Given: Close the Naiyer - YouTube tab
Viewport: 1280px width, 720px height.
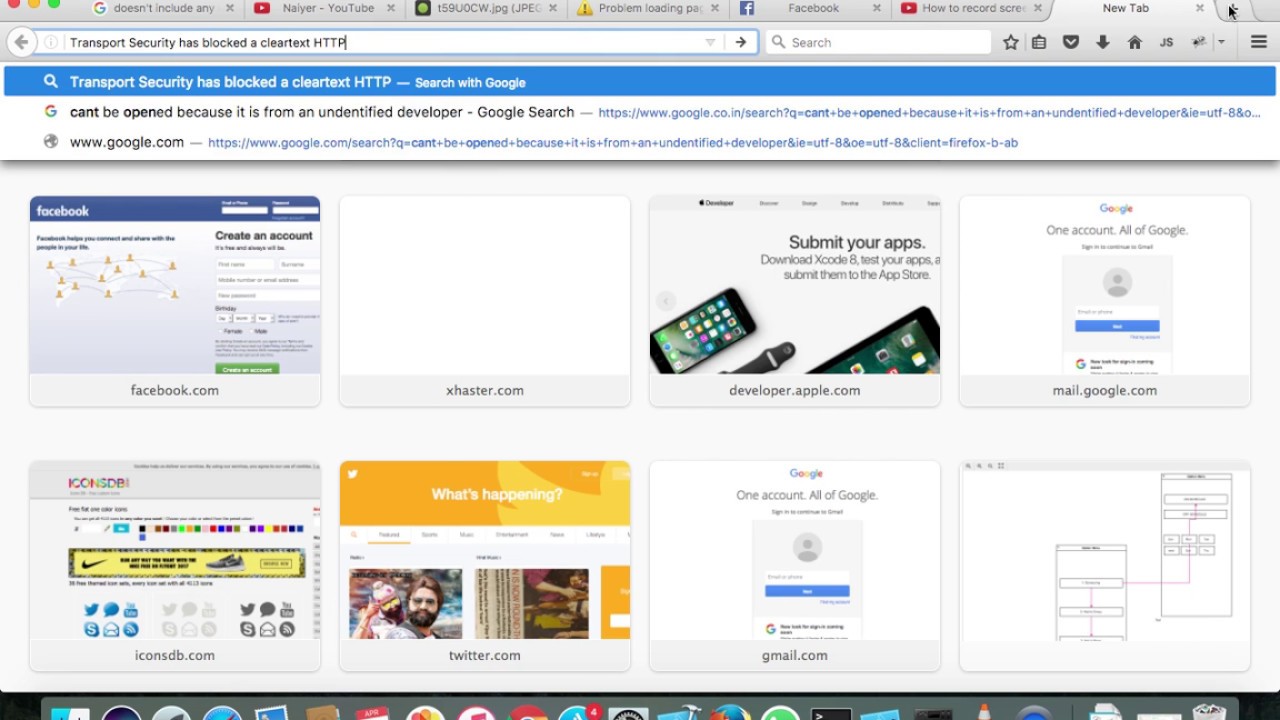Looking at the screenshot, I should pos(390,8).
